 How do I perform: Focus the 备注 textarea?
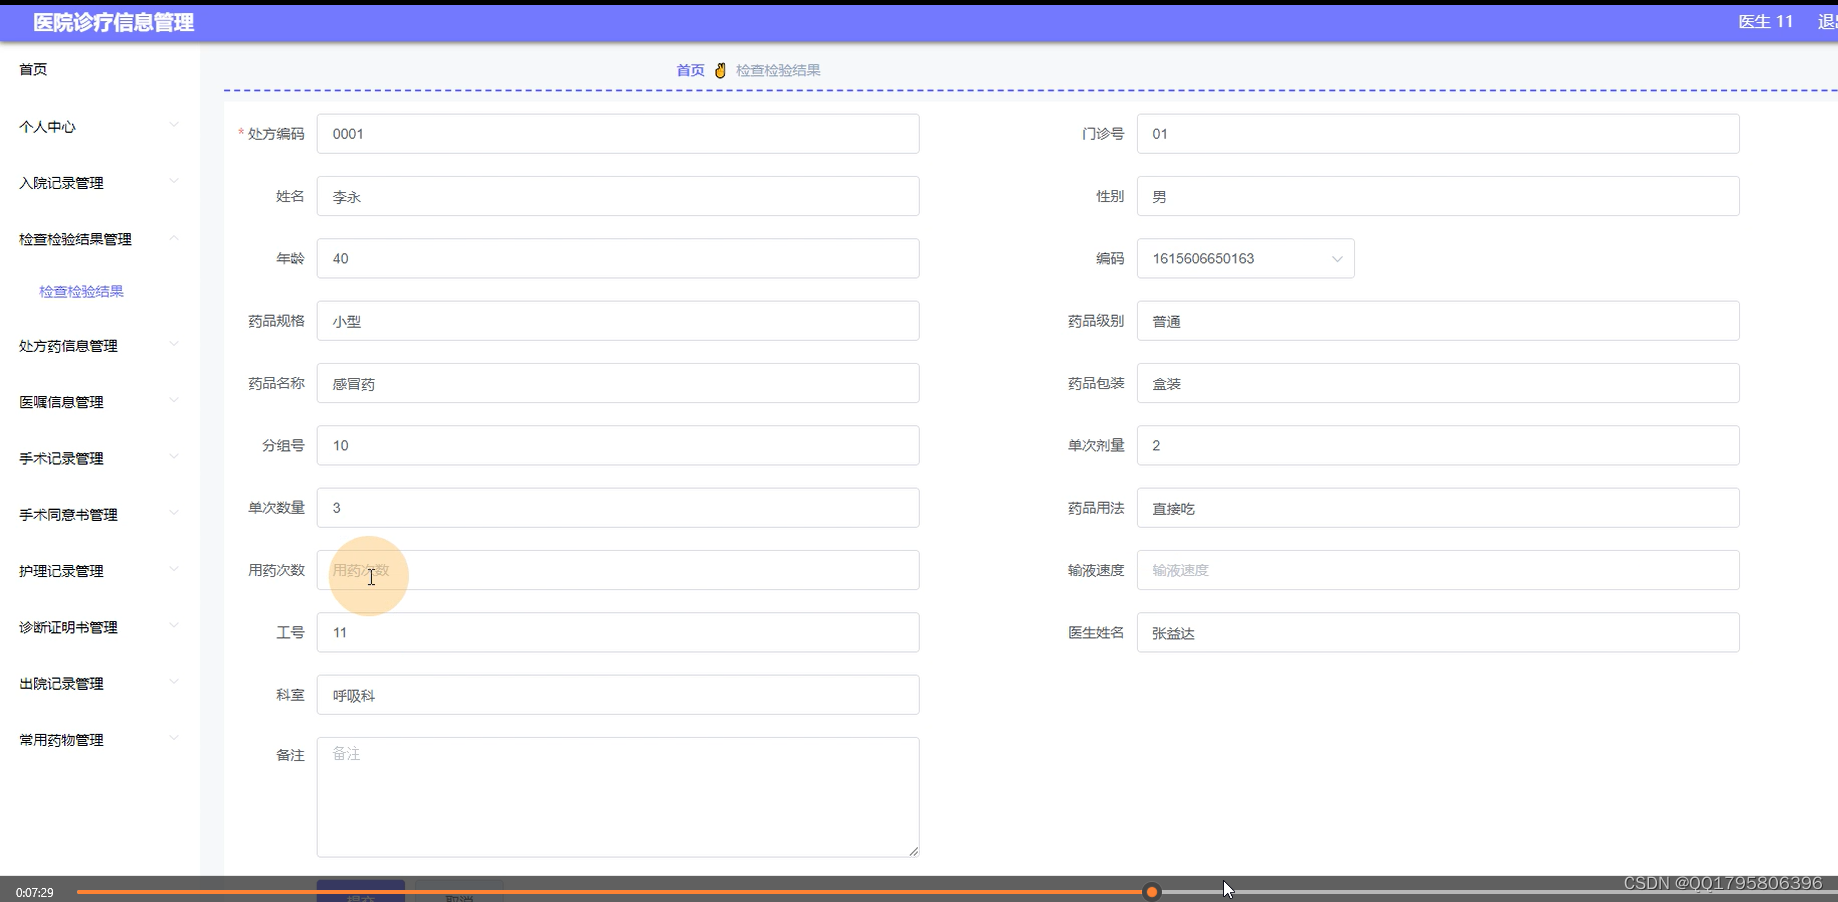tap(618, 797)
